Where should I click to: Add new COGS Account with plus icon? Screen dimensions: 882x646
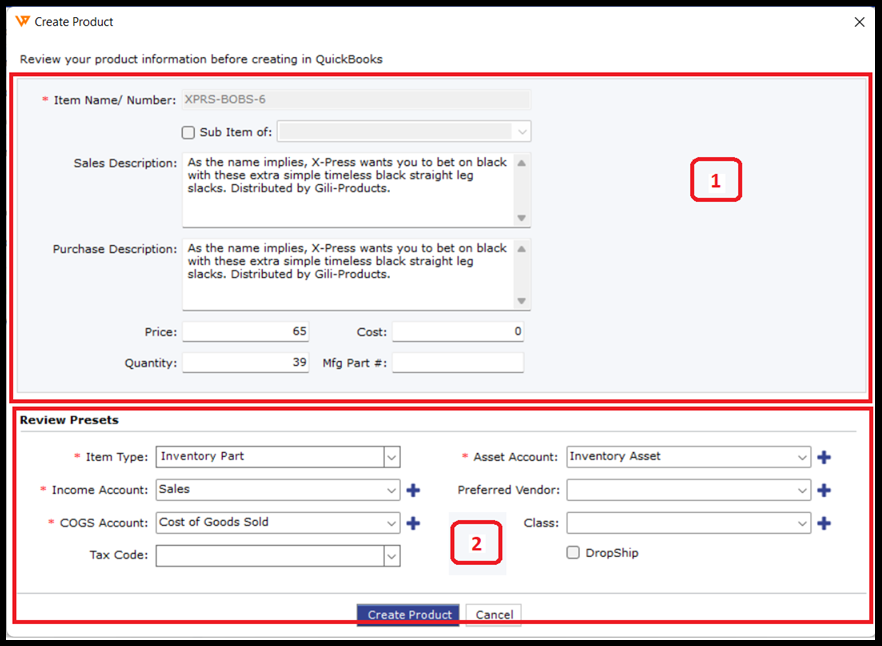click(x=413, y=523)
